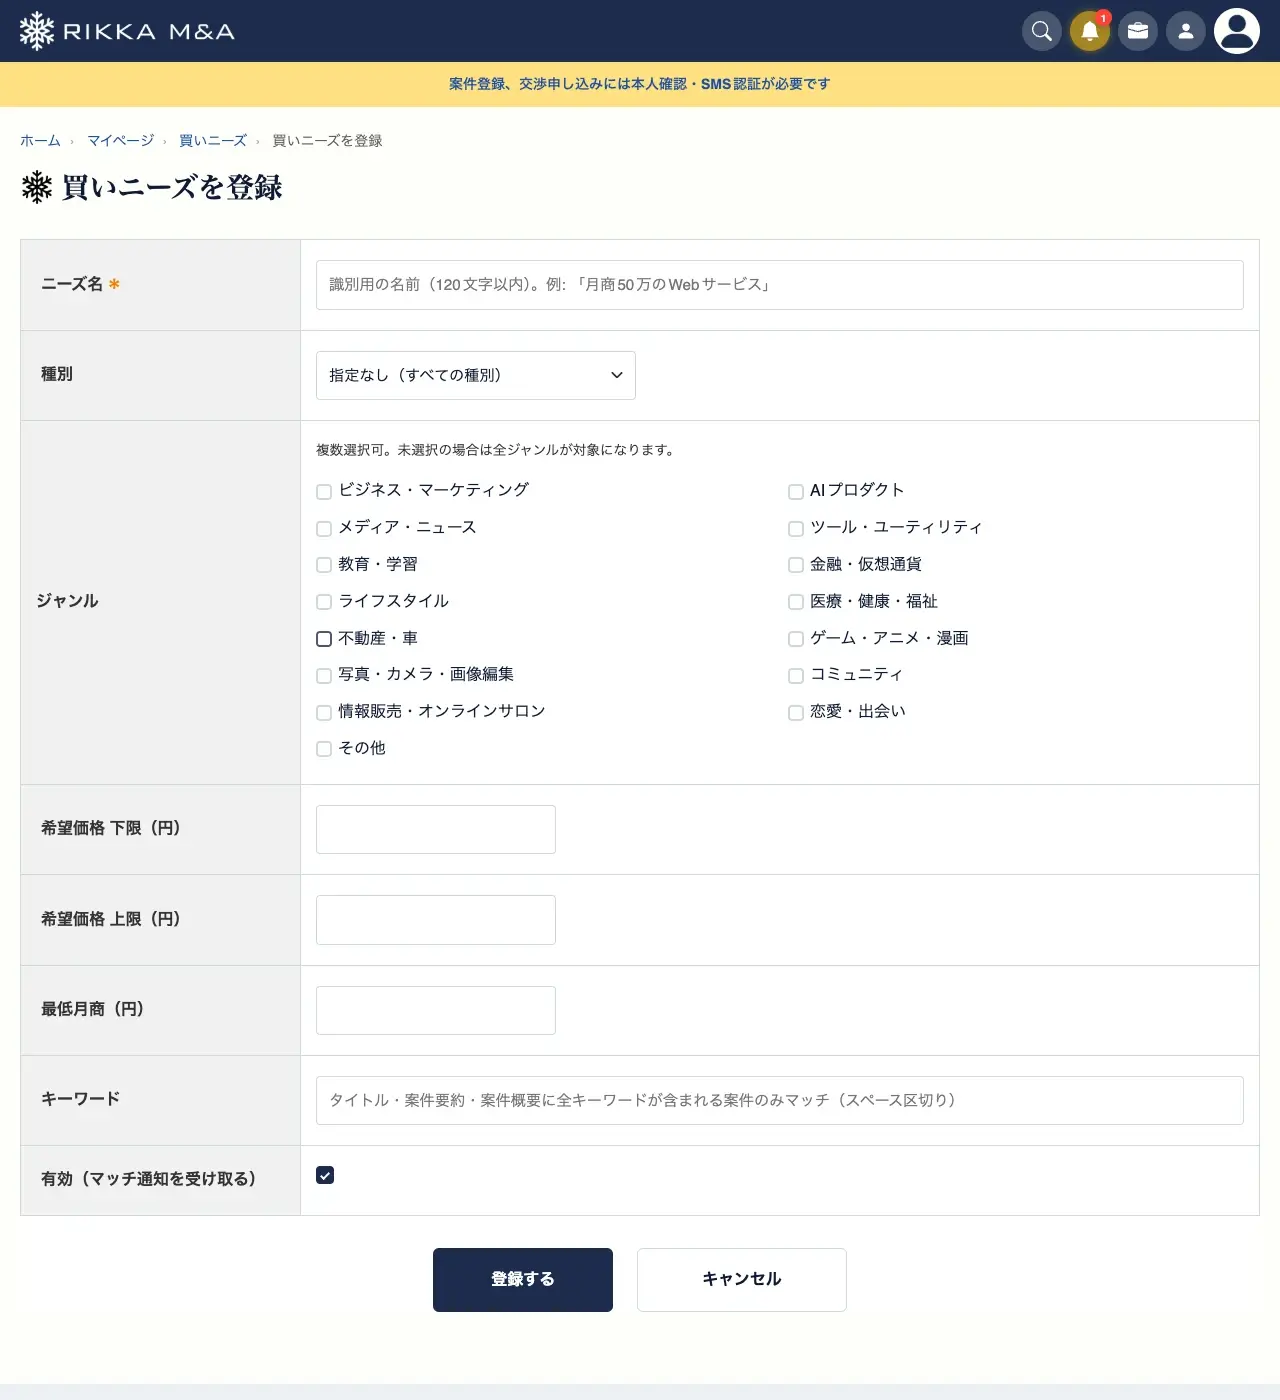This screenshot has height=1400, width=1280.
Task: Check AIプロダクト genre
Action: 796,491
